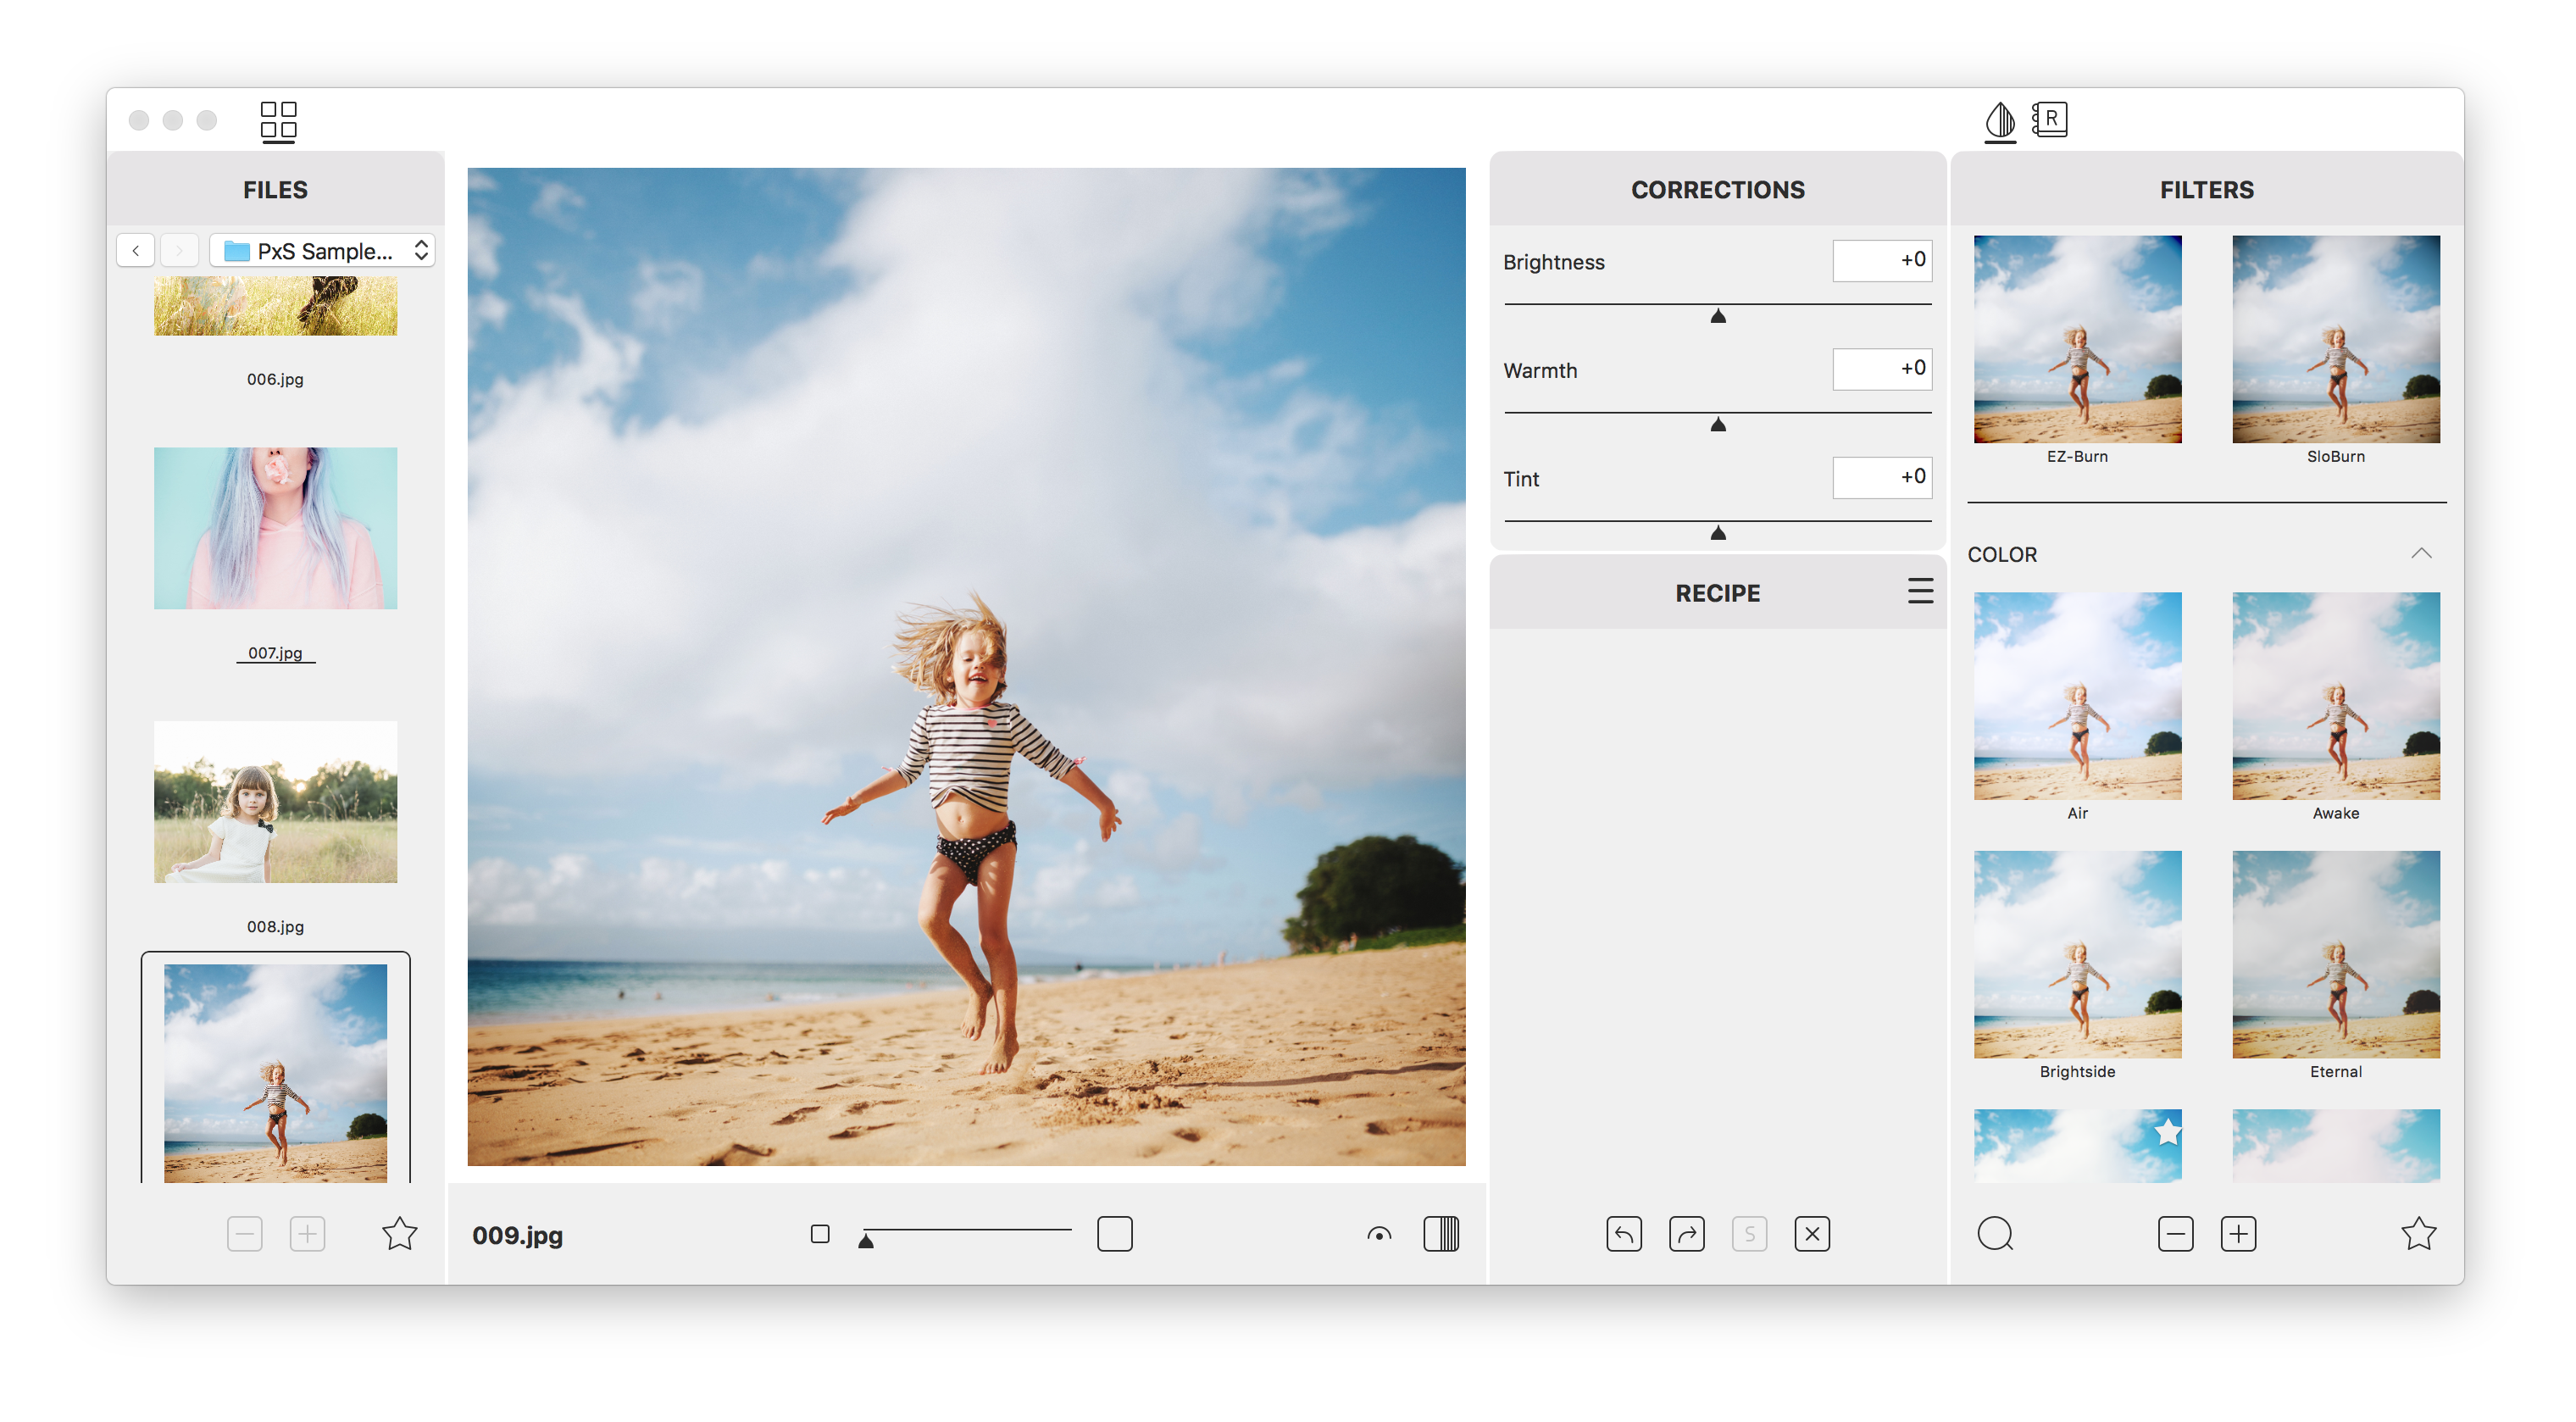Toggle favorites star in Files panel

[399, 1234]
